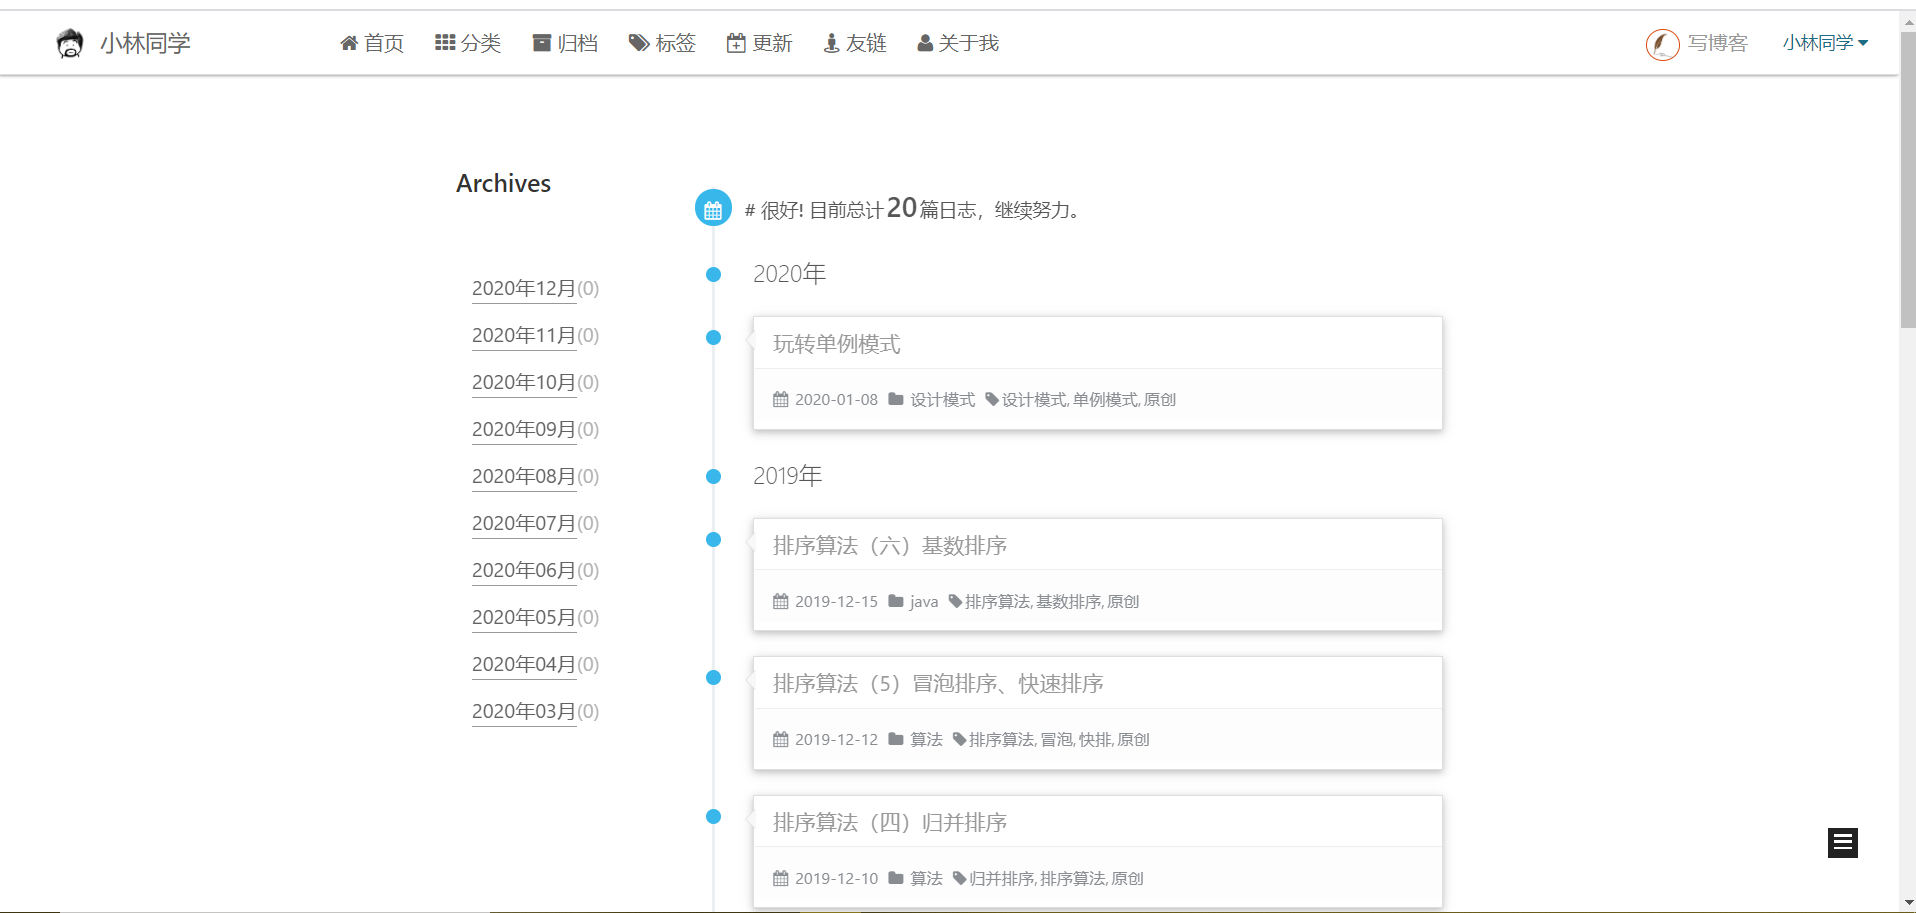The height and width of the screenshot is (913, 1916).
Task: Open the post 排序算法（5）冒泡排序、快速排序
Action: (x=938, y=684)
